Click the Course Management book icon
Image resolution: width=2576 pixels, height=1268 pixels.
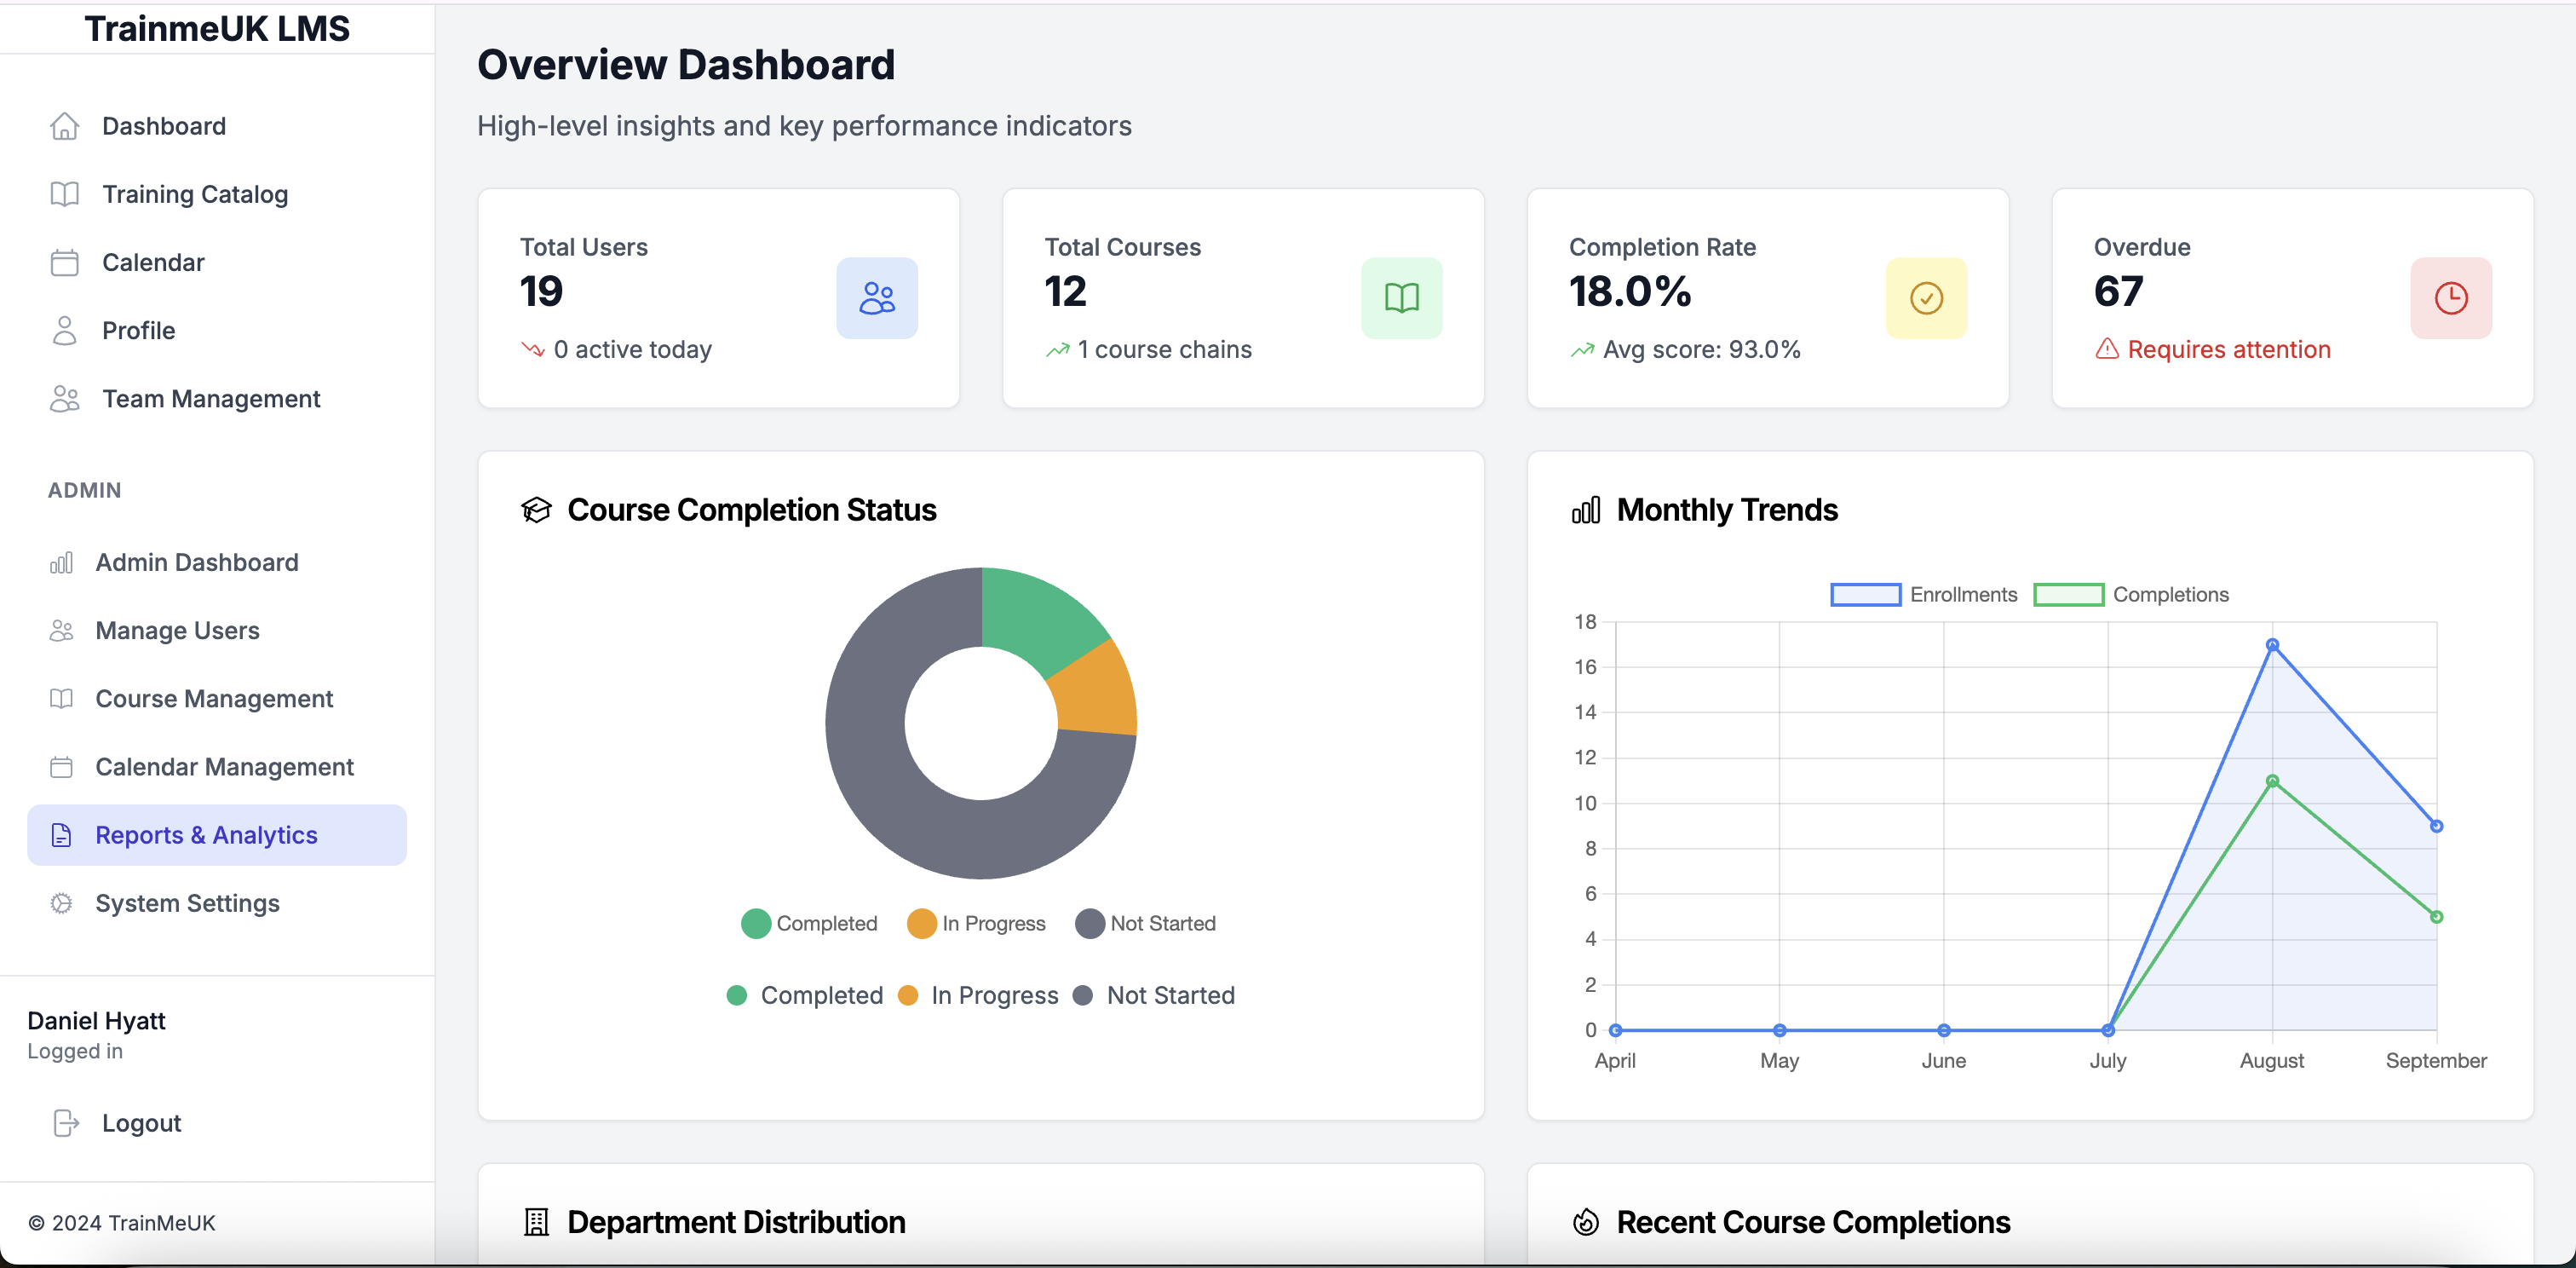pos(61,698)
